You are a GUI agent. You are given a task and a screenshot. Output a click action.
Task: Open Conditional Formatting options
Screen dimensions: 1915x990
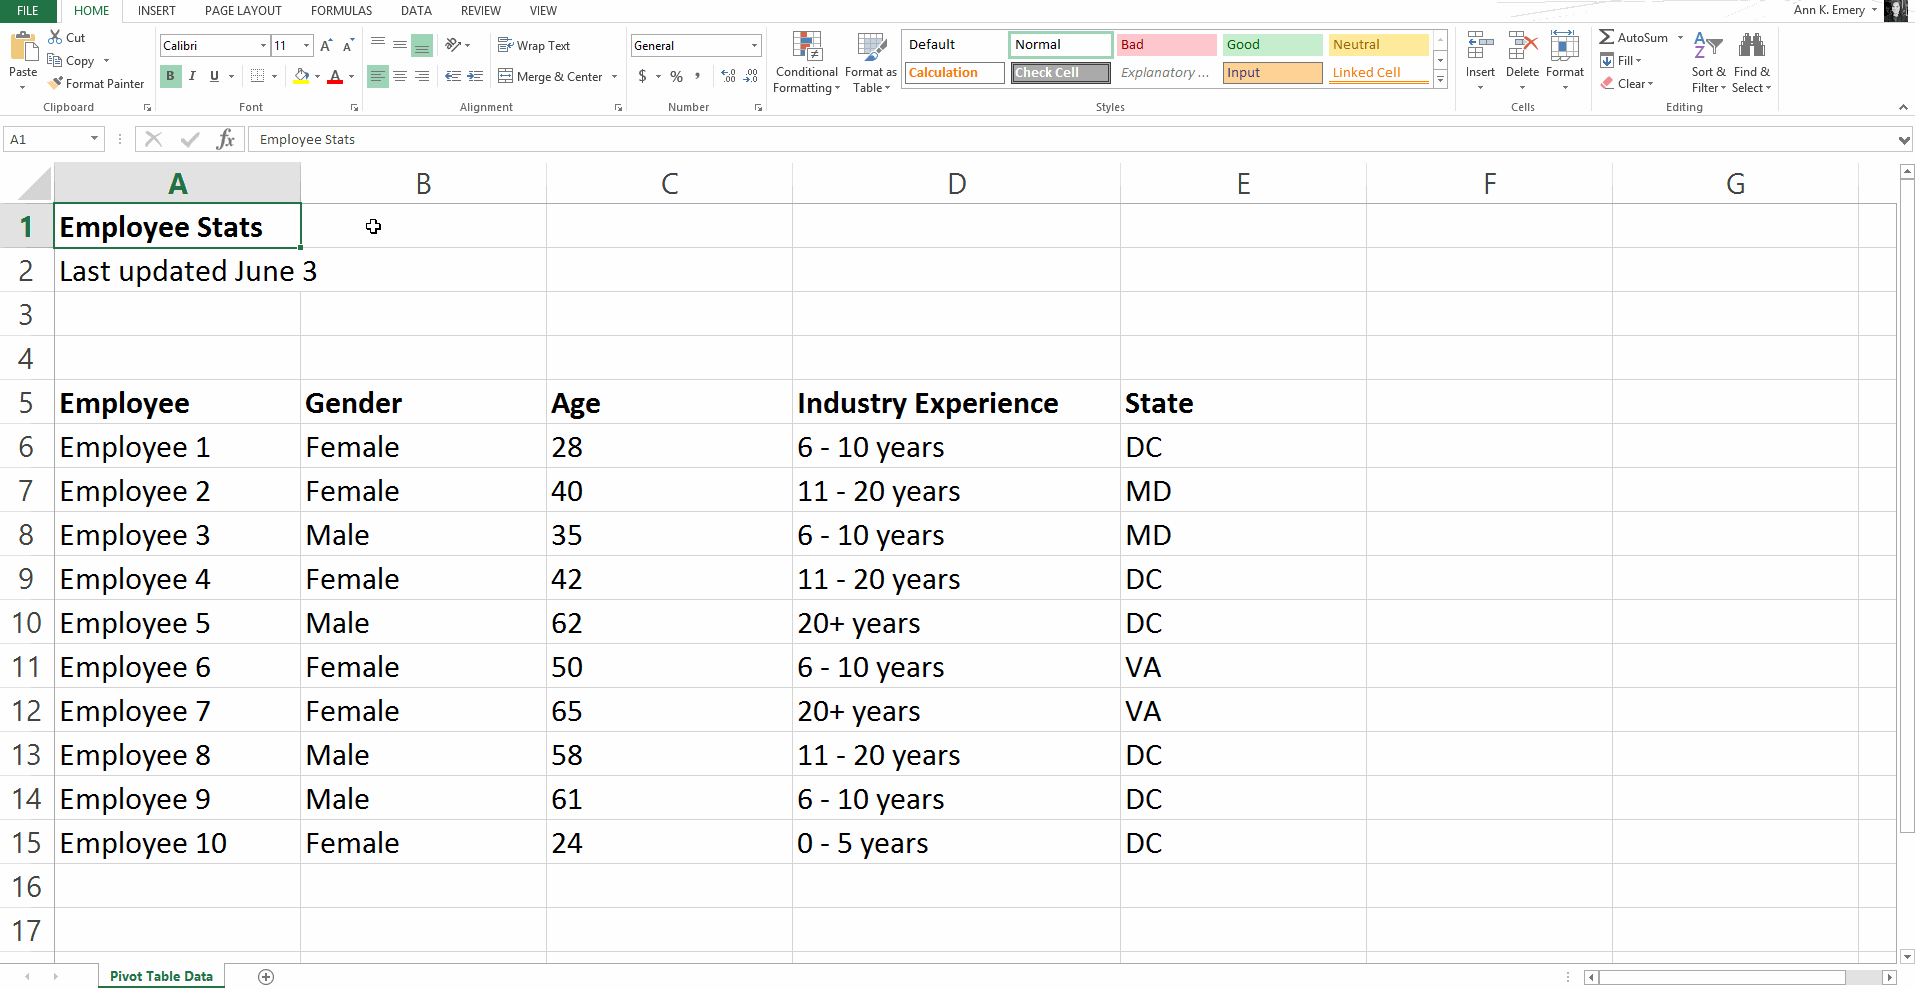click(x=806, y=62)
